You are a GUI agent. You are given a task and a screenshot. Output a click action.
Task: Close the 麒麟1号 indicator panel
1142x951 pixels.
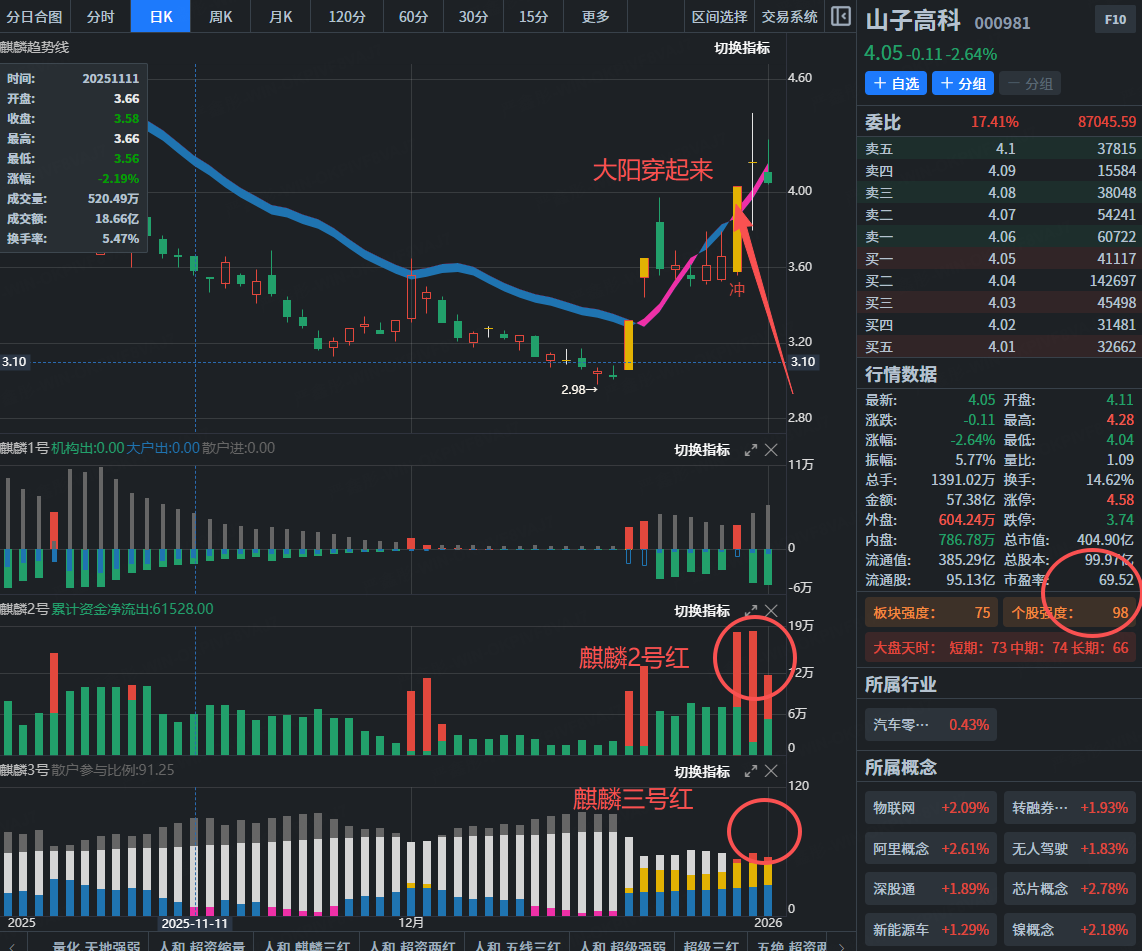coord(771,451)
